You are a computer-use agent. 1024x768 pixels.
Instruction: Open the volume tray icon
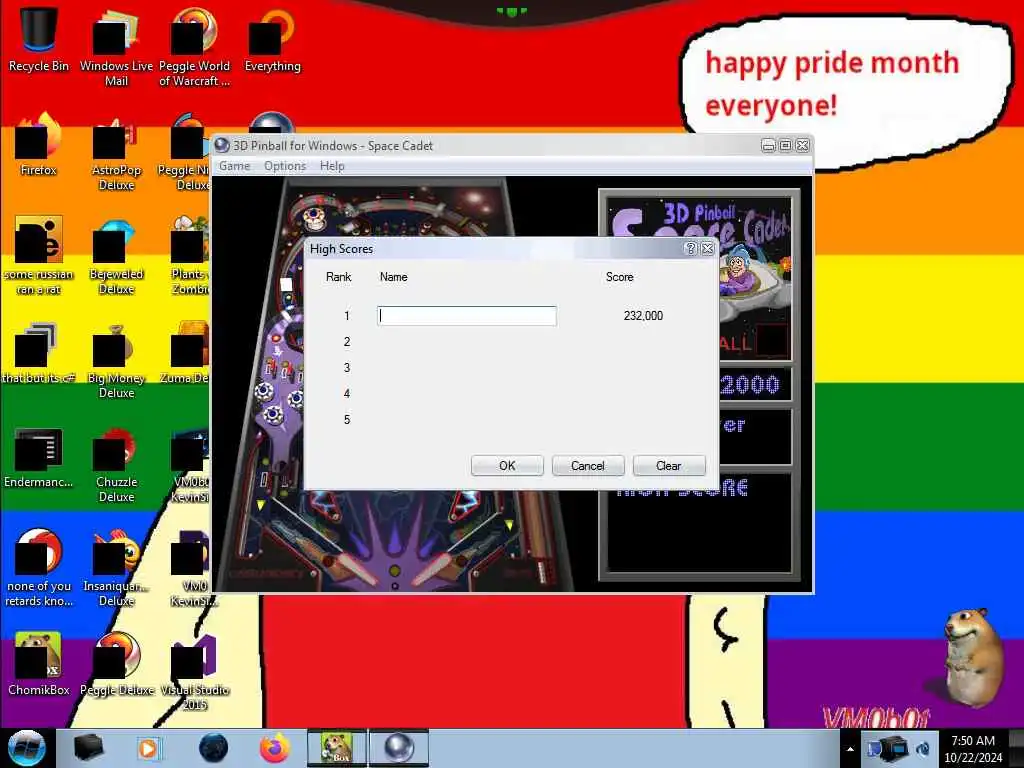coord(923,749)
